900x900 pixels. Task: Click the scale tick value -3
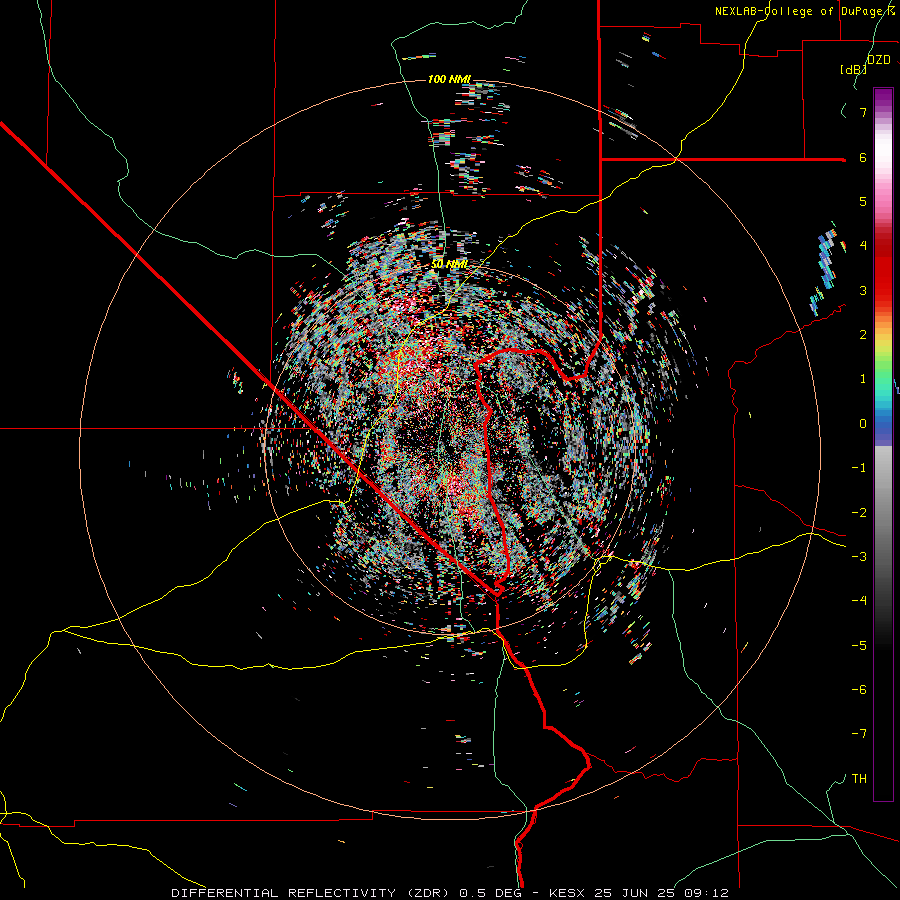pyautogui.click(x=859, y=556)
